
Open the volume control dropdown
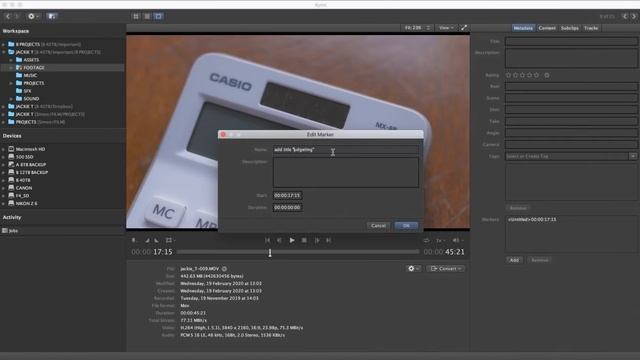point(458,240)
